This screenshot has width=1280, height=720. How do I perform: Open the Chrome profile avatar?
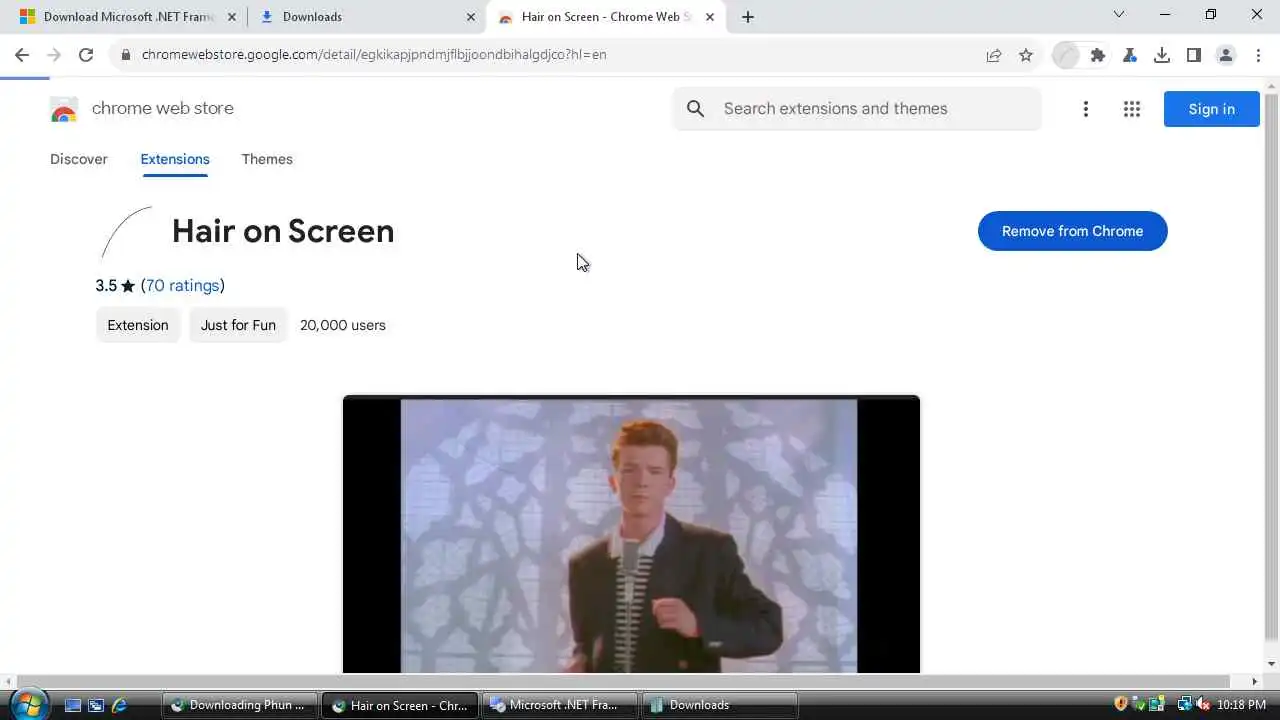click(x=1226, y=55)
